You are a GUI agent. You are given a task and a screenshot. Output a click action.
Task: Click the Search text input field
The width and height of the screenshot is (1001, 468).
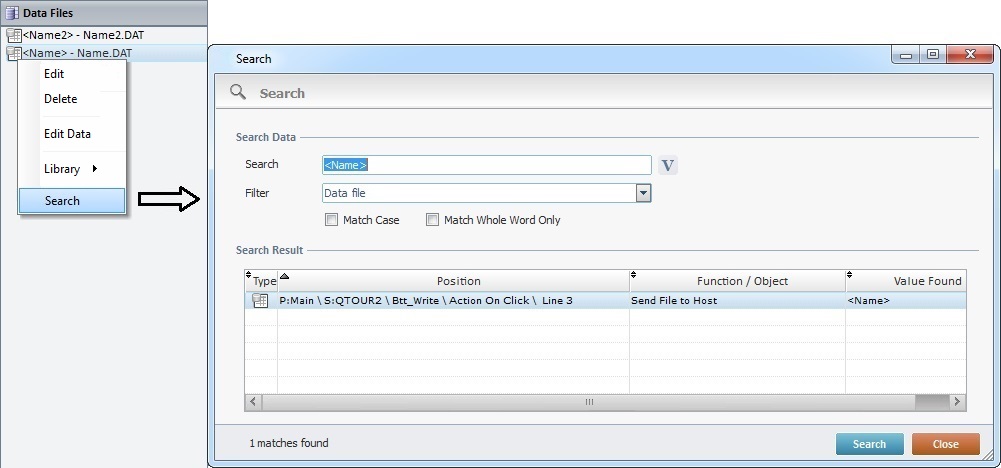(486, 165)
